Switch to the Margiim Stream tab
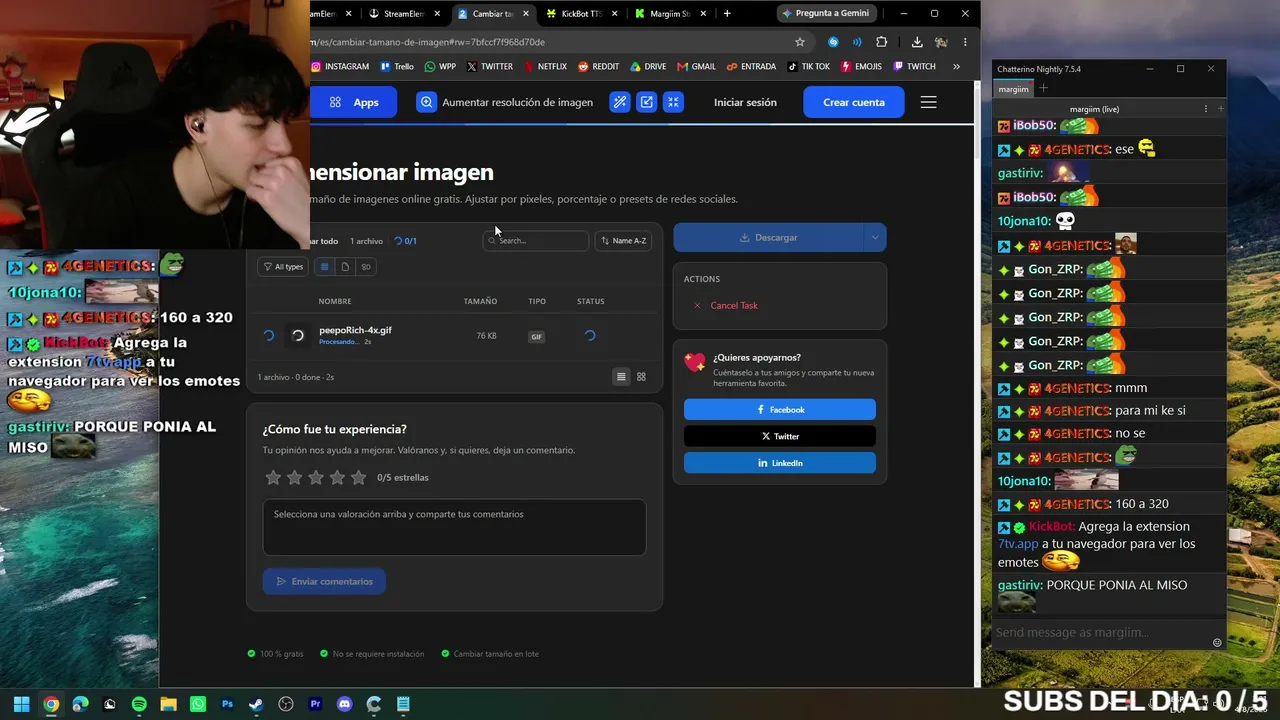The width and height of the screenshot is (1280, 720). click(672, 14)
